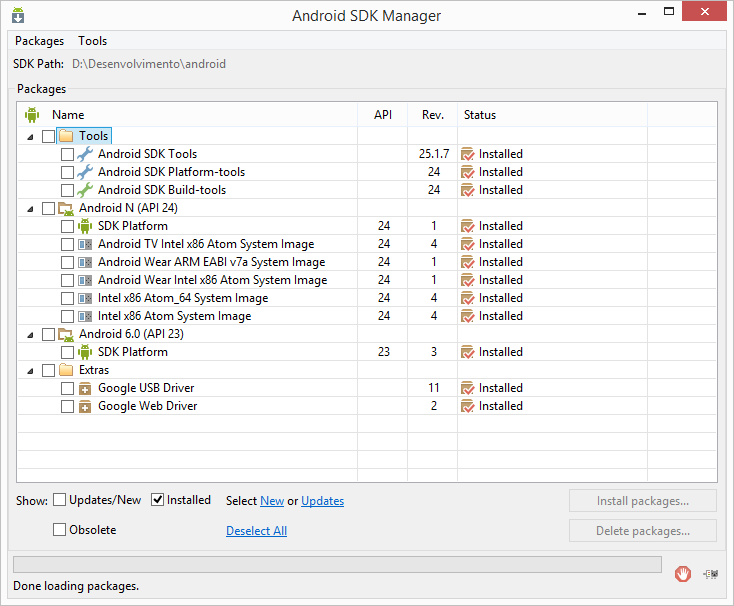Collapse the Tools tree group
Viewport: 734px width, 606px height.
click(29, 136)
